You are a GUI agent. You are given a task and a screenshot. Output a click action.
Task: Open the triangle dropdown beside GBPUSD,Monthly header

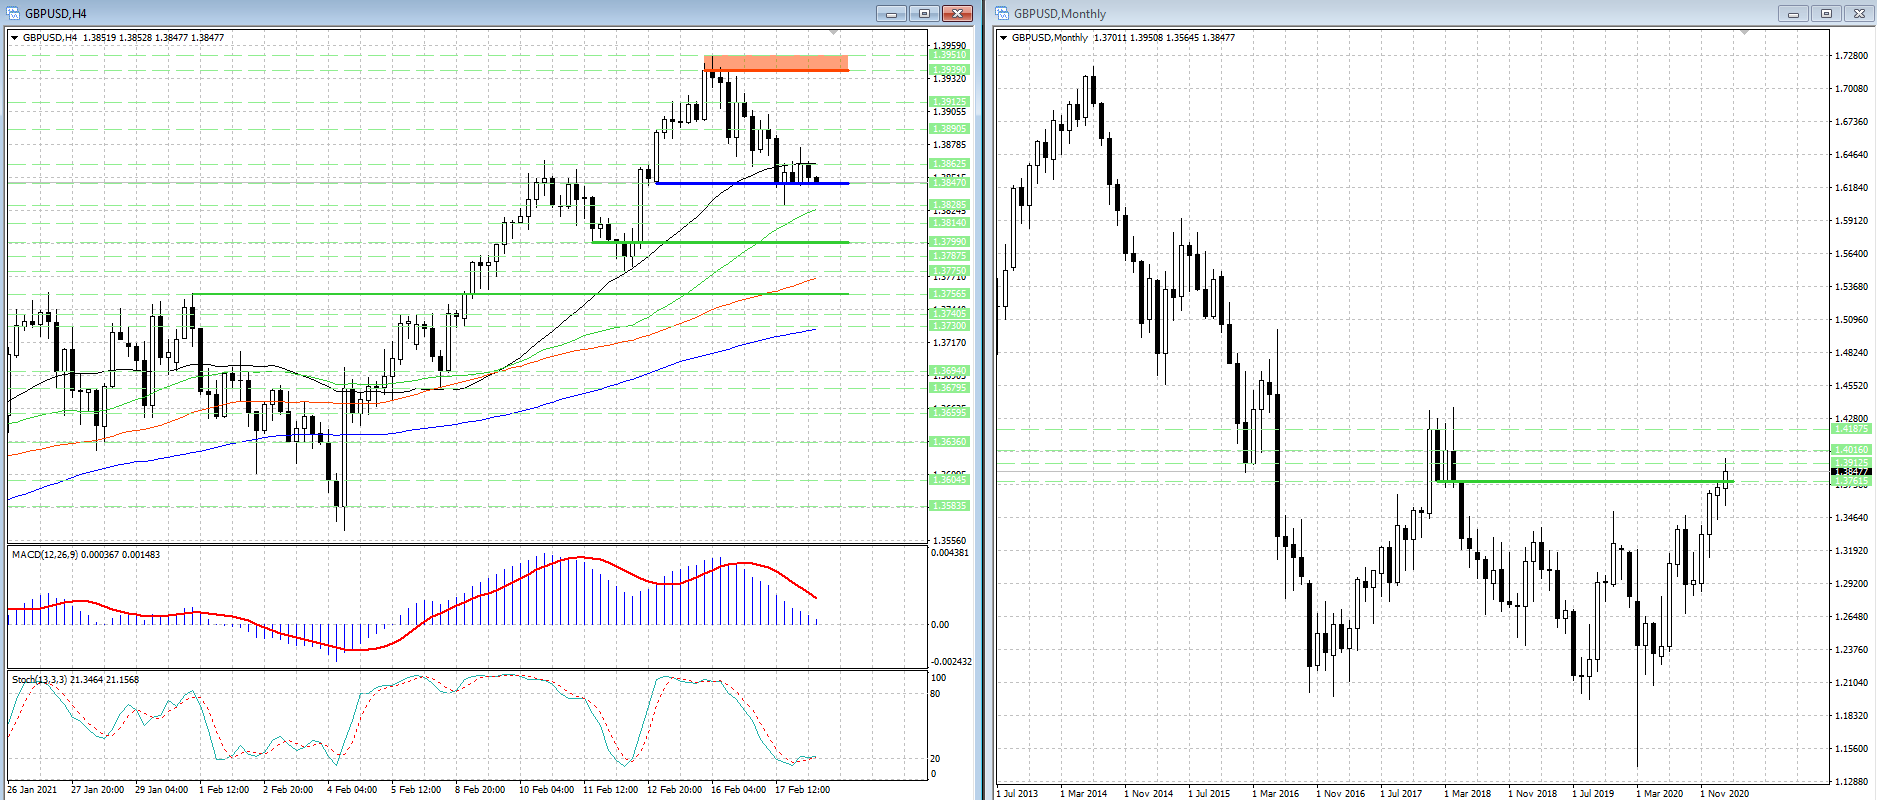[1004, 38]
